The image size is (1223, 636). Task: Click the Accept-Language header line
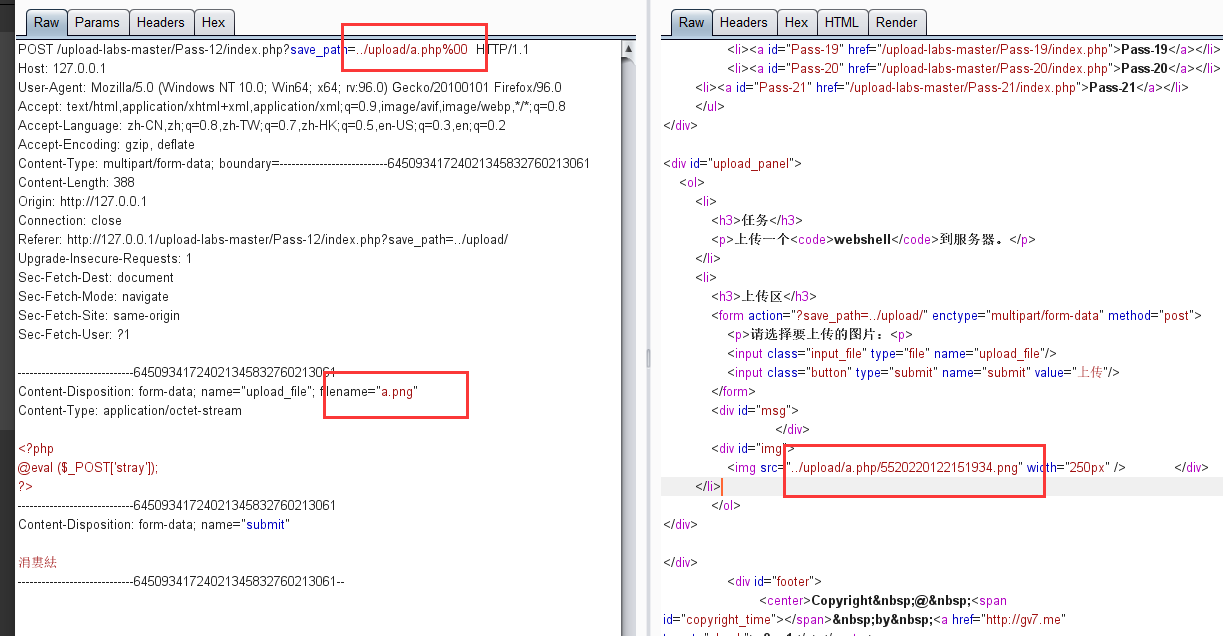tap(262, 125)
